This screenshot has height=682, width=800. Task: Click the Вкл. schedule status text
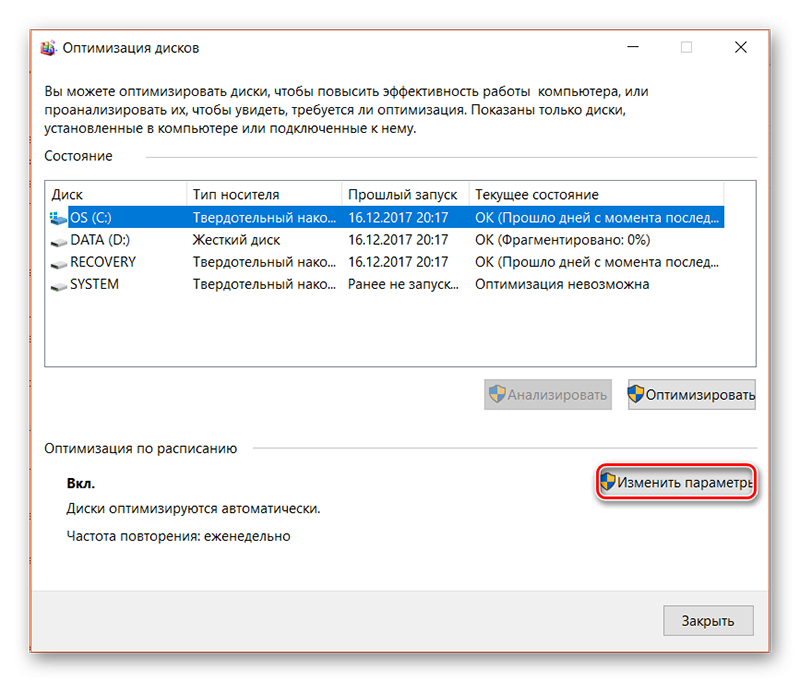(81, 483)
